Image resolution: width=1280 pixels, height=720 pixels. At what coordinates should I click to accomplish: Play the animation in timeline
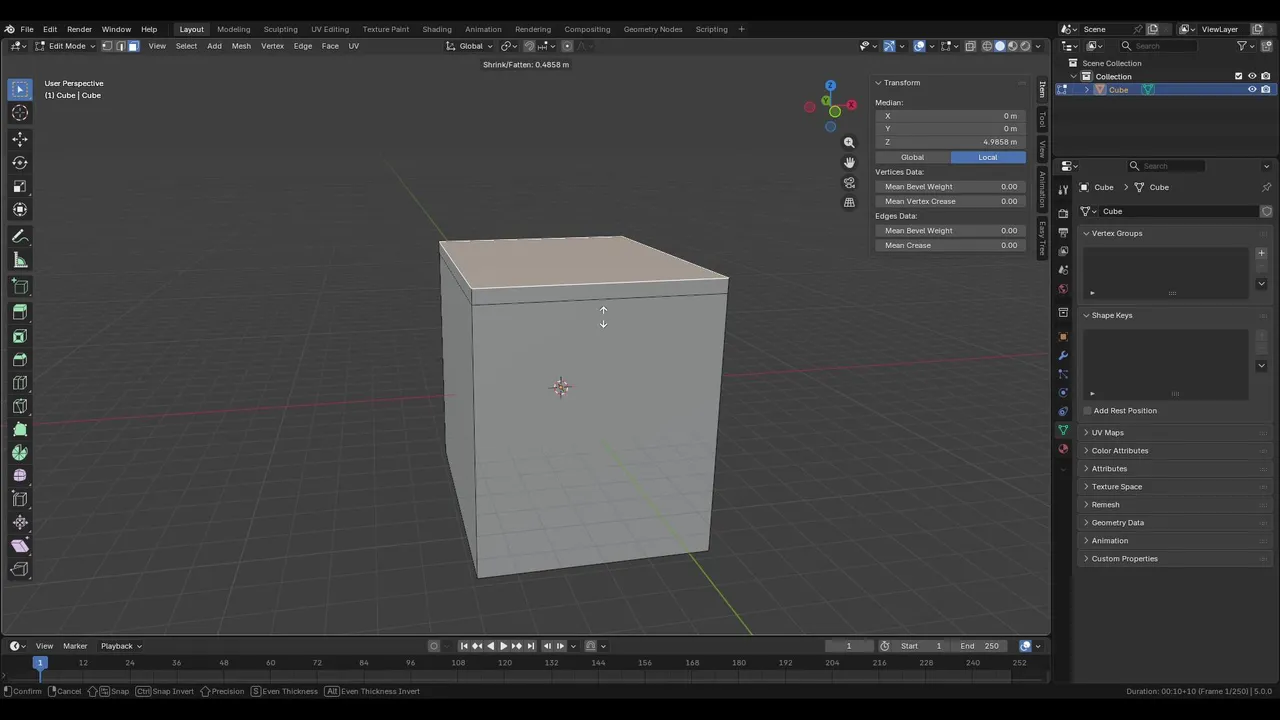[x=503, y=646]
